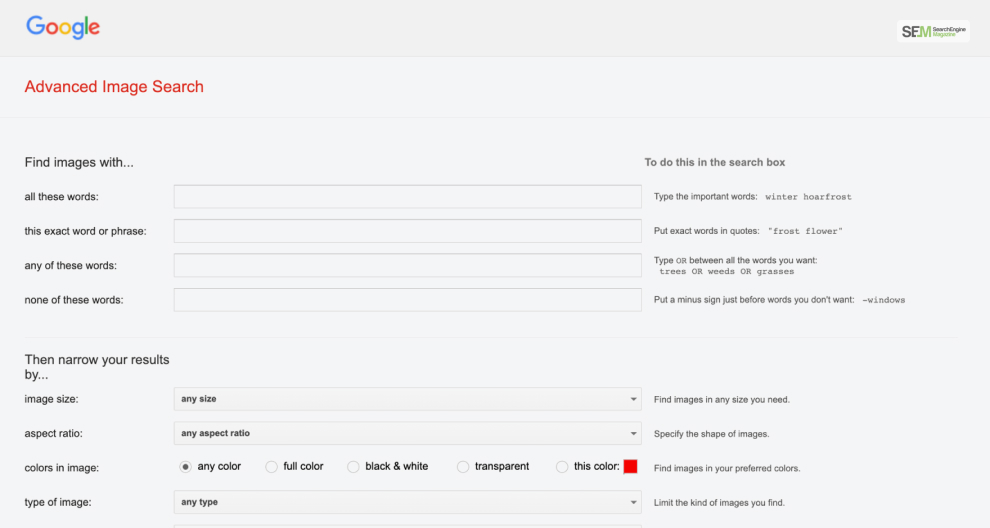The image size is (990, 528).
Task: Select the "transparent" radio button
Action: tap(463, 467)
